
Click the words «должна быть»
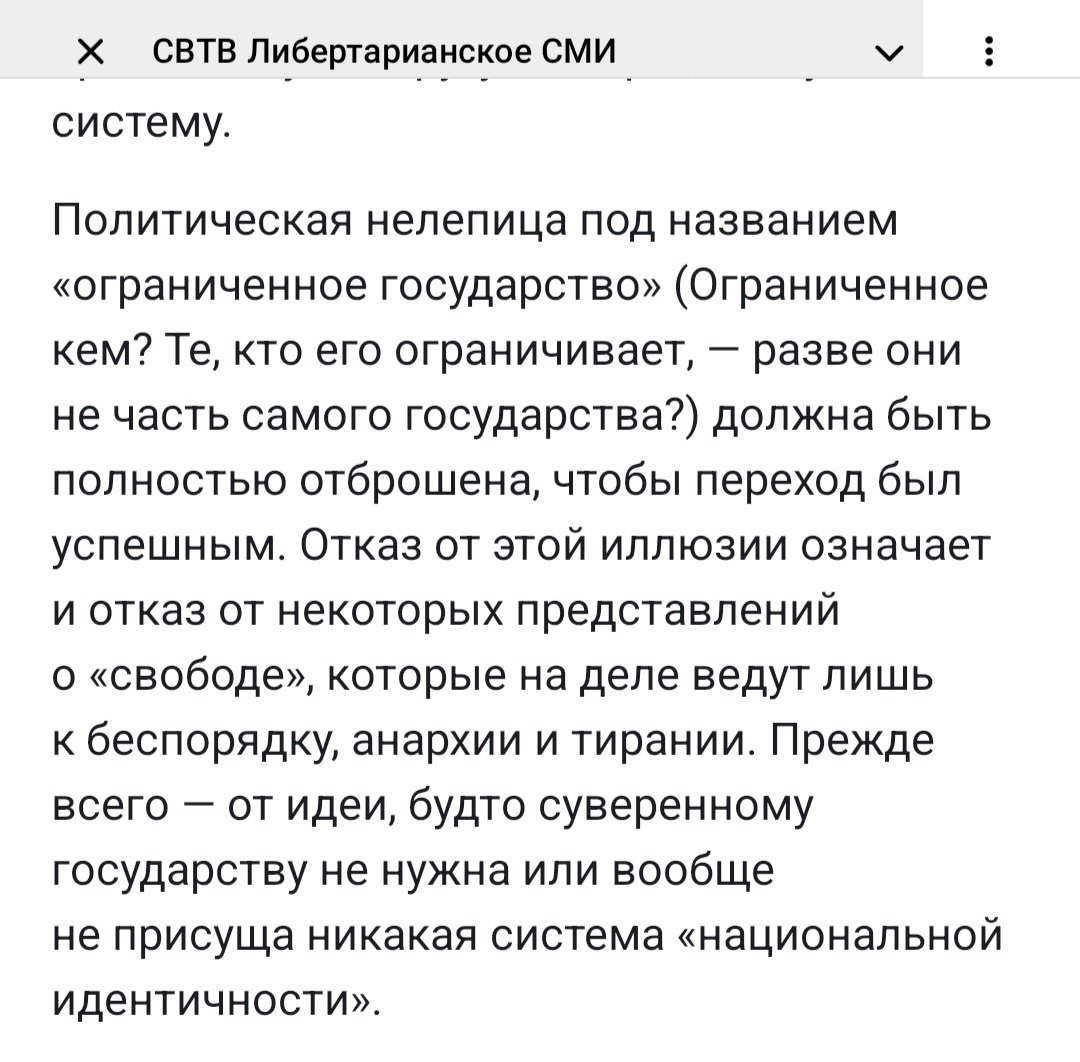tap(851, 415)
